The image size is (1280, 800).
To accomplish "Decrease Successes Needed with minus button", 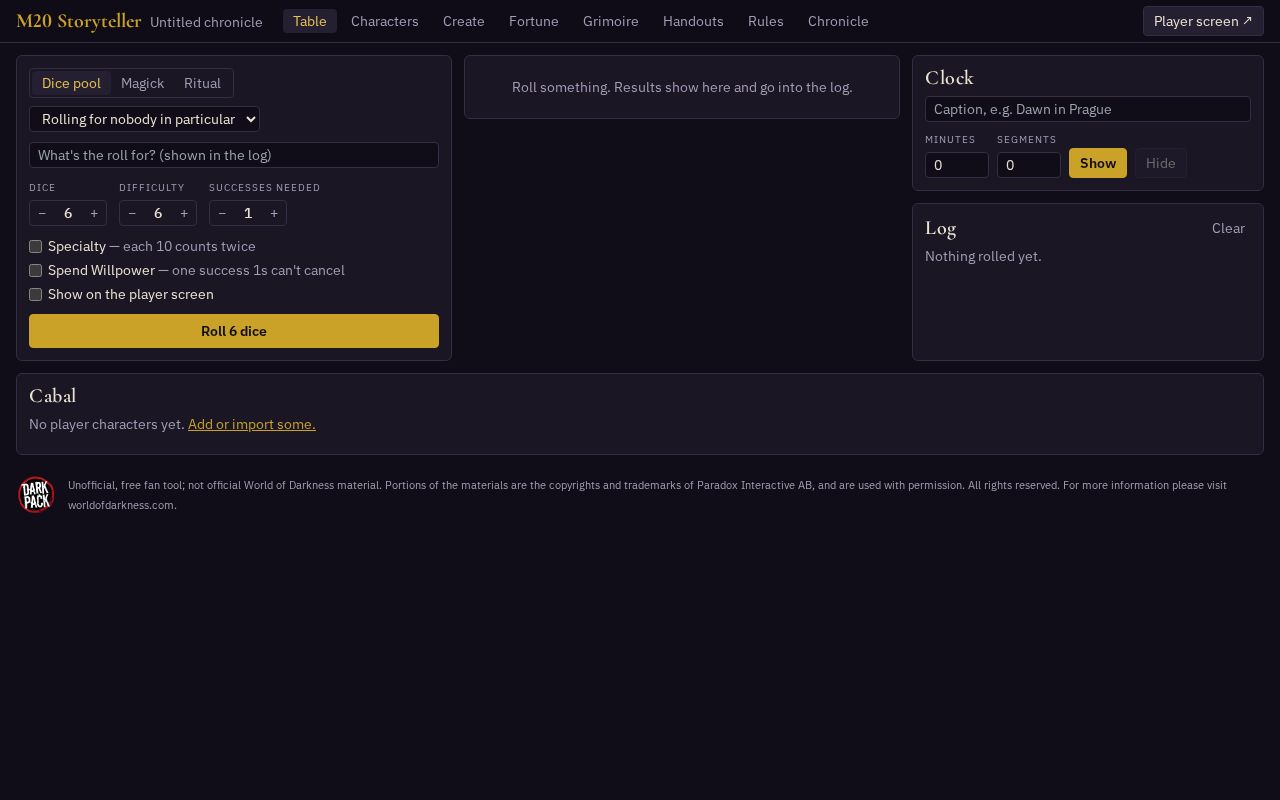I will click(x=222, y=213).
